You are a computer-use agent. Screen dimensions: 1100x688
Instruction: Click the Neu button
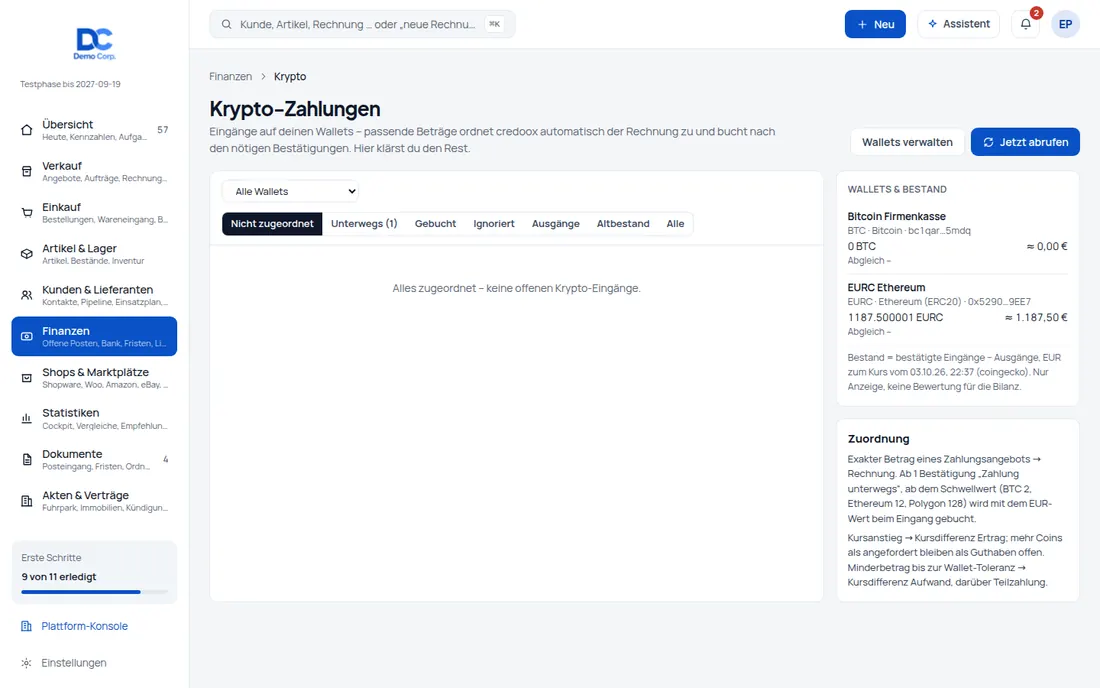point(875,25)
